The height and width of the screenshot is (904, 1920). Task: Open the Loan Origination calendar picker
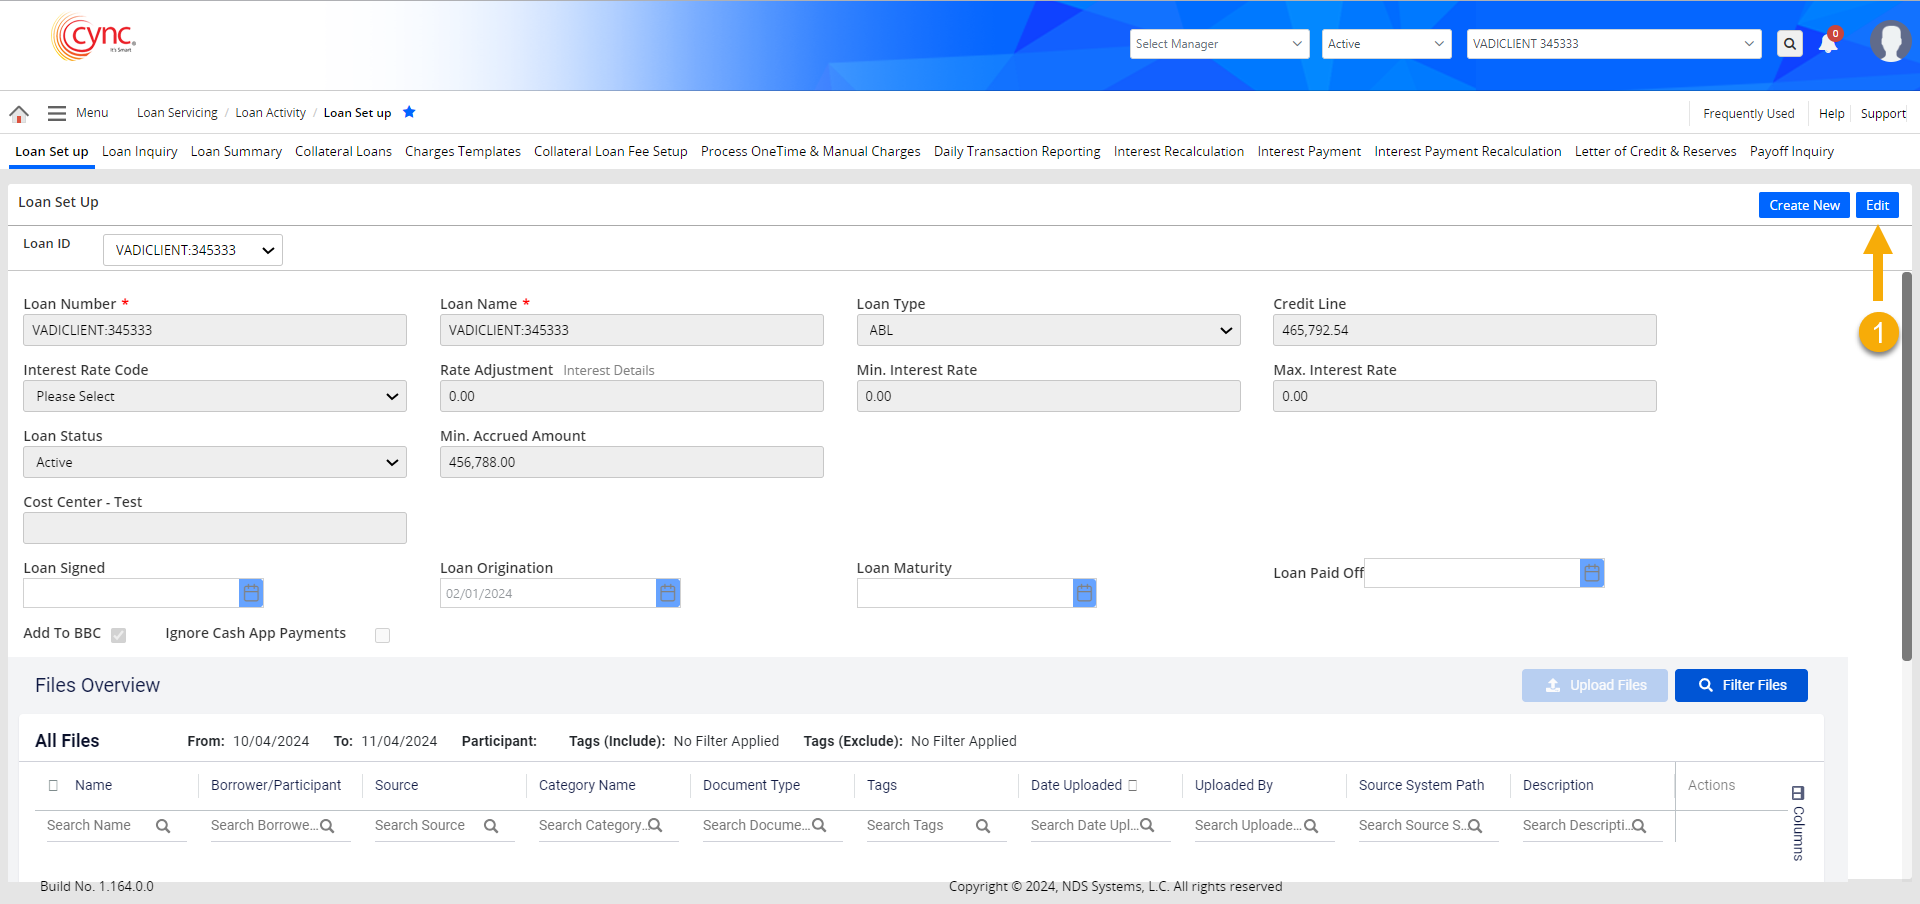click(x=668, y=594)
